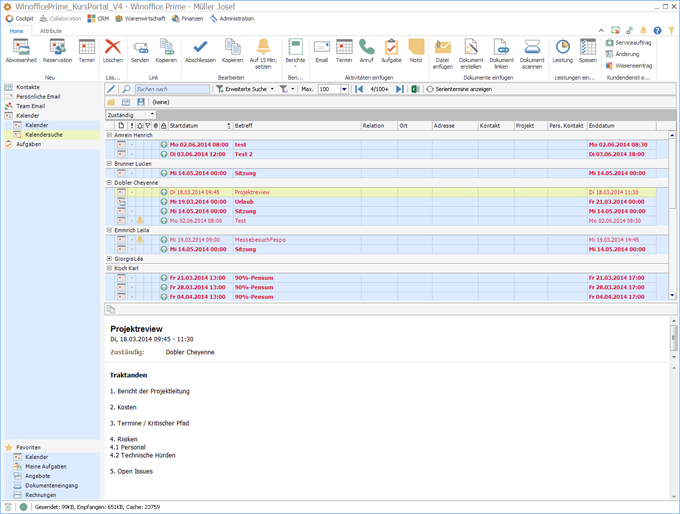Open Team Email in the navigation
This screenshot has width=680, height=514.
tap(30, 106)
